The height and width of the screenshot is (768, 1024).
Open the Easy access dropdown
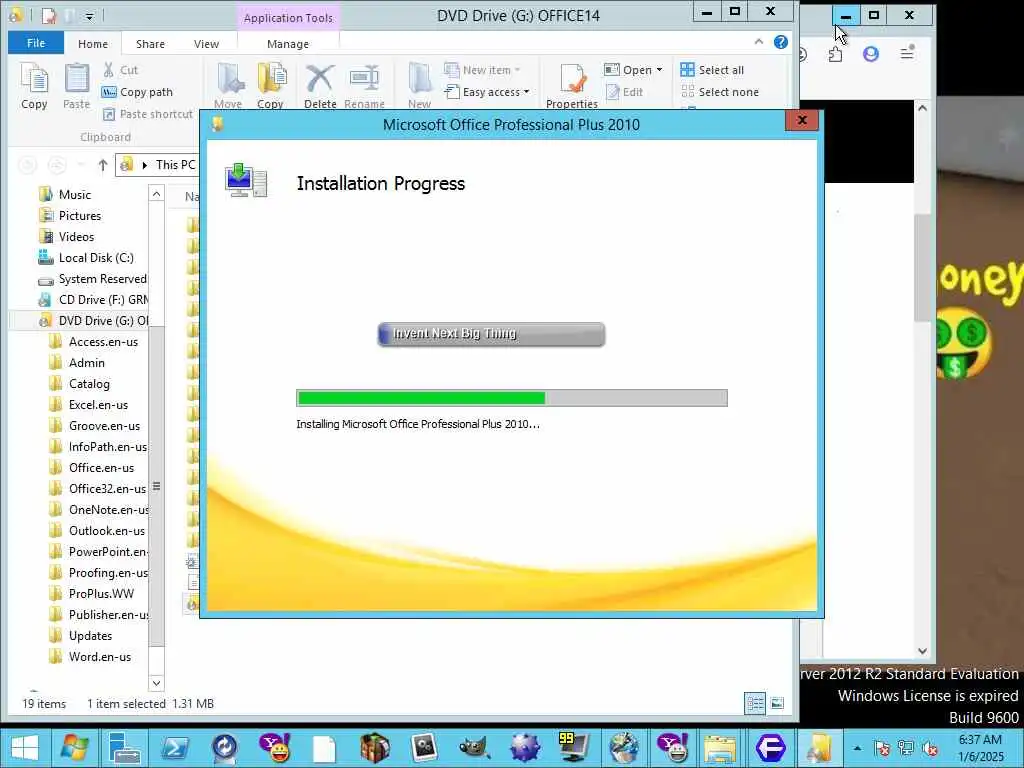(487, 92)
